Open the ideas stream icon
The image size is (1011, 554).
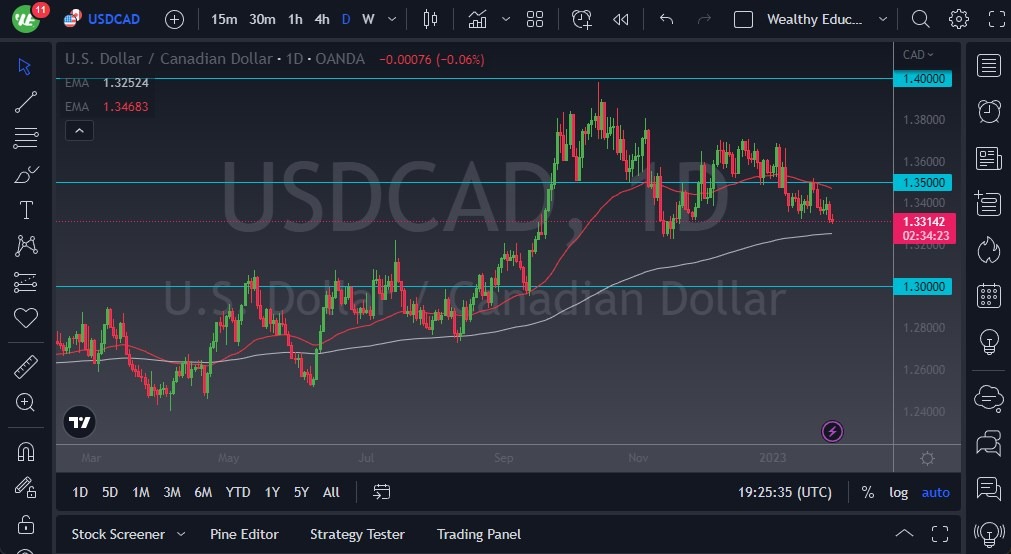[x=988, y=490]
